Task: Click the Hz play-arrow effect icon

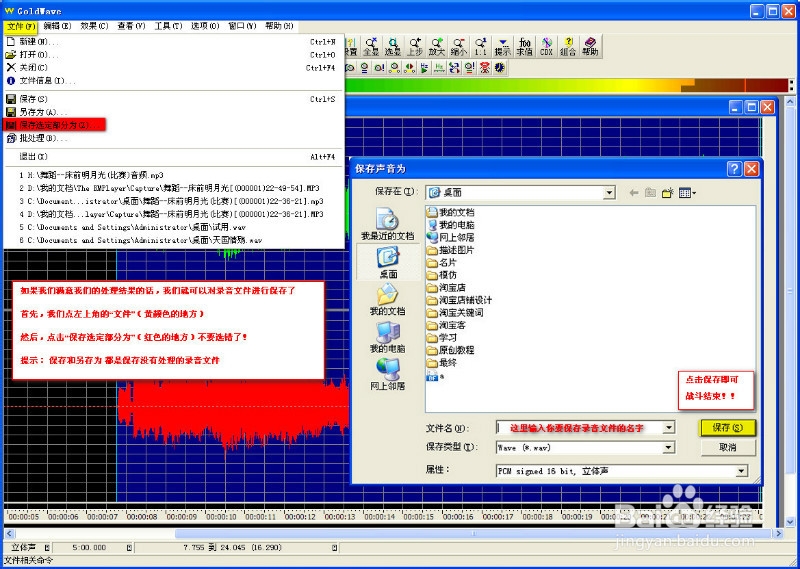Action: [424, 67]
